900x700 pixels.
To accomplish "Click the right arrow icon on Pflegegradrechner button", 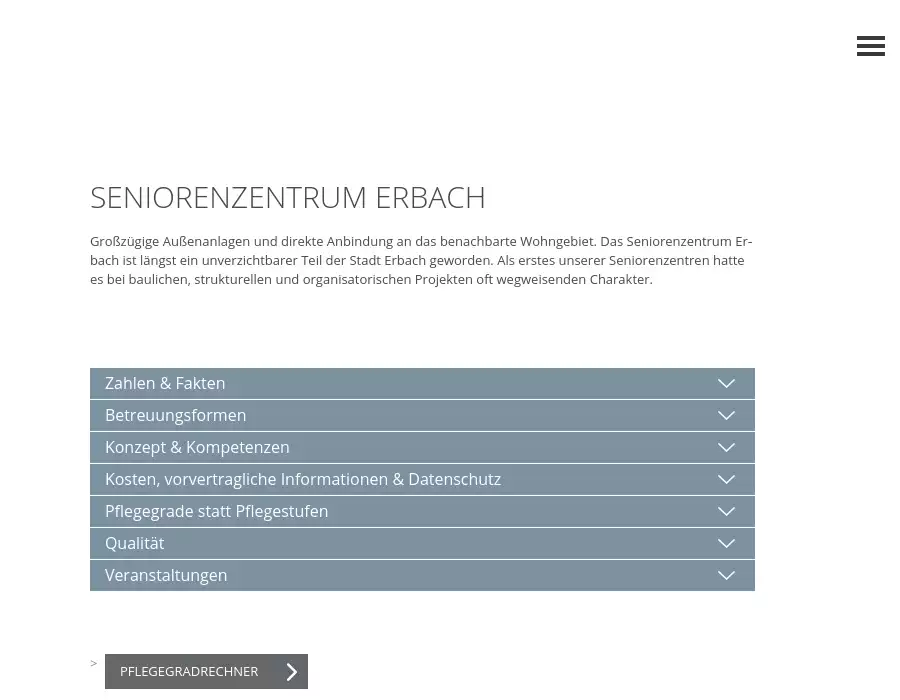I will (291, 672).
